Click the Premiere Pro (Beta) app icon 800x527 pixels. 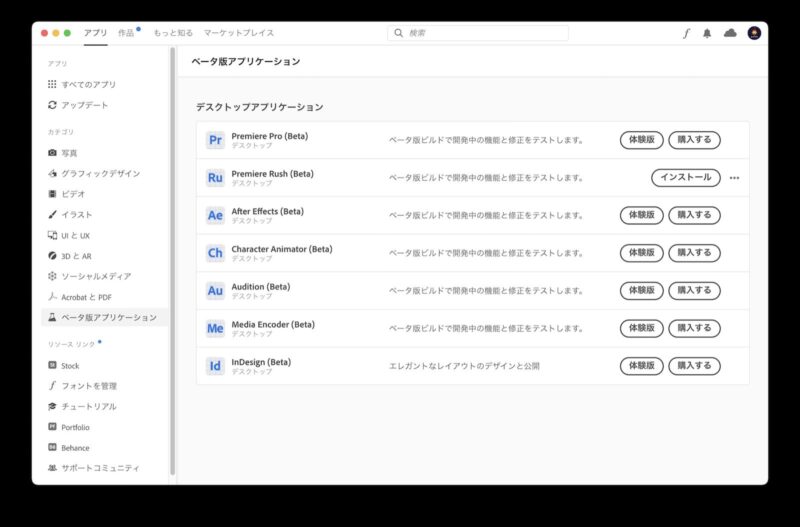pos(215,140)
